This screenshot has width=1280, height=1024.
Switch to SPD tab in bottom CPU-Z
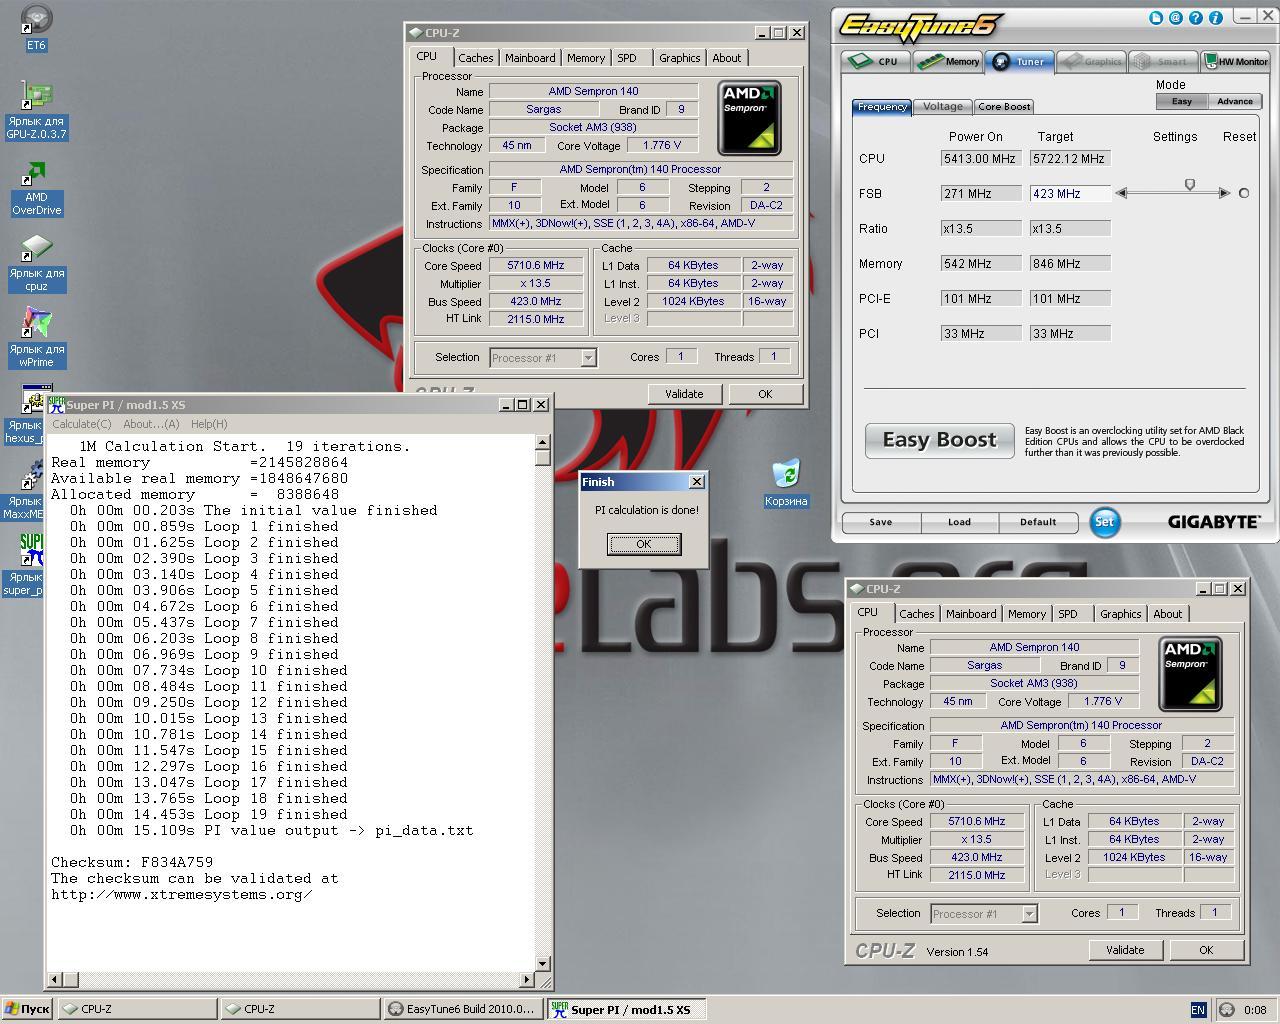[x=1068, y=614]
